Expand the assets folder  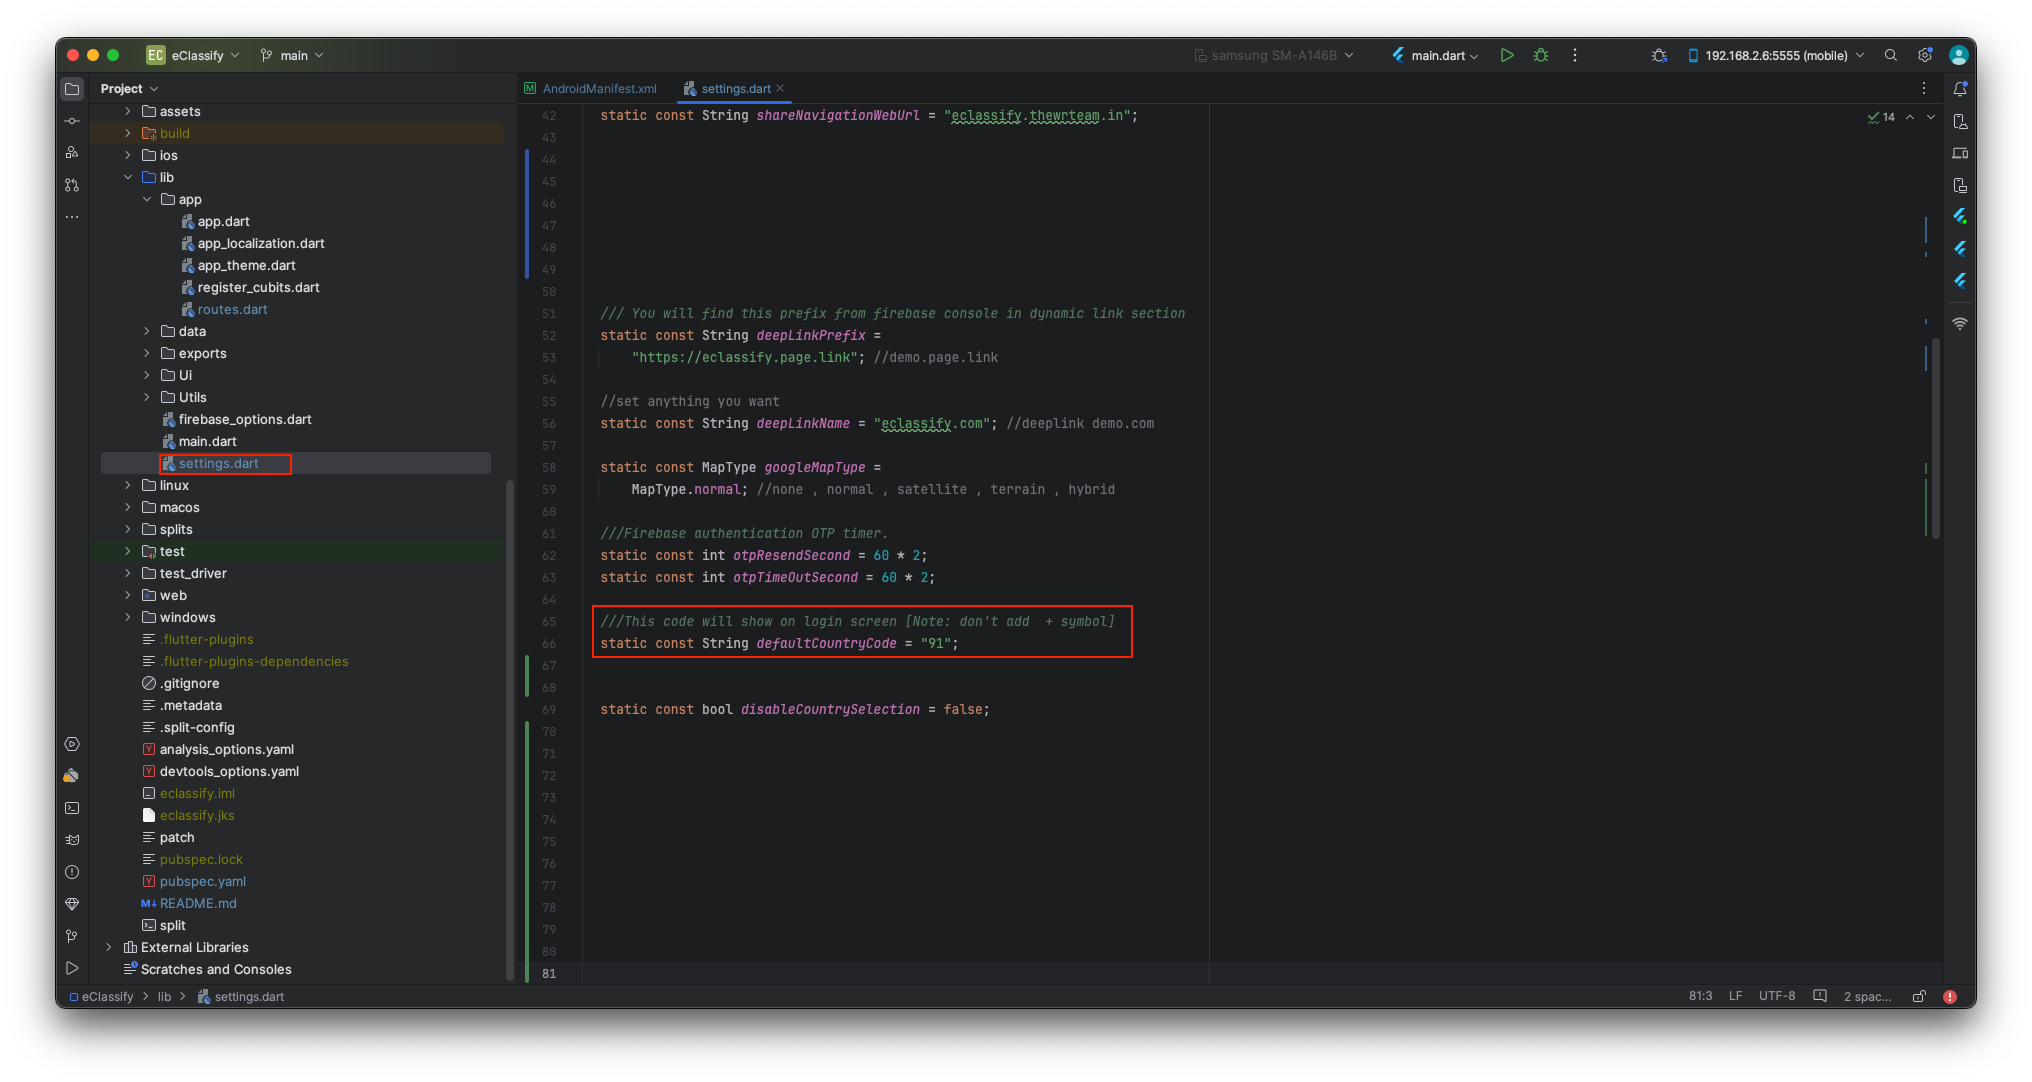128,111
